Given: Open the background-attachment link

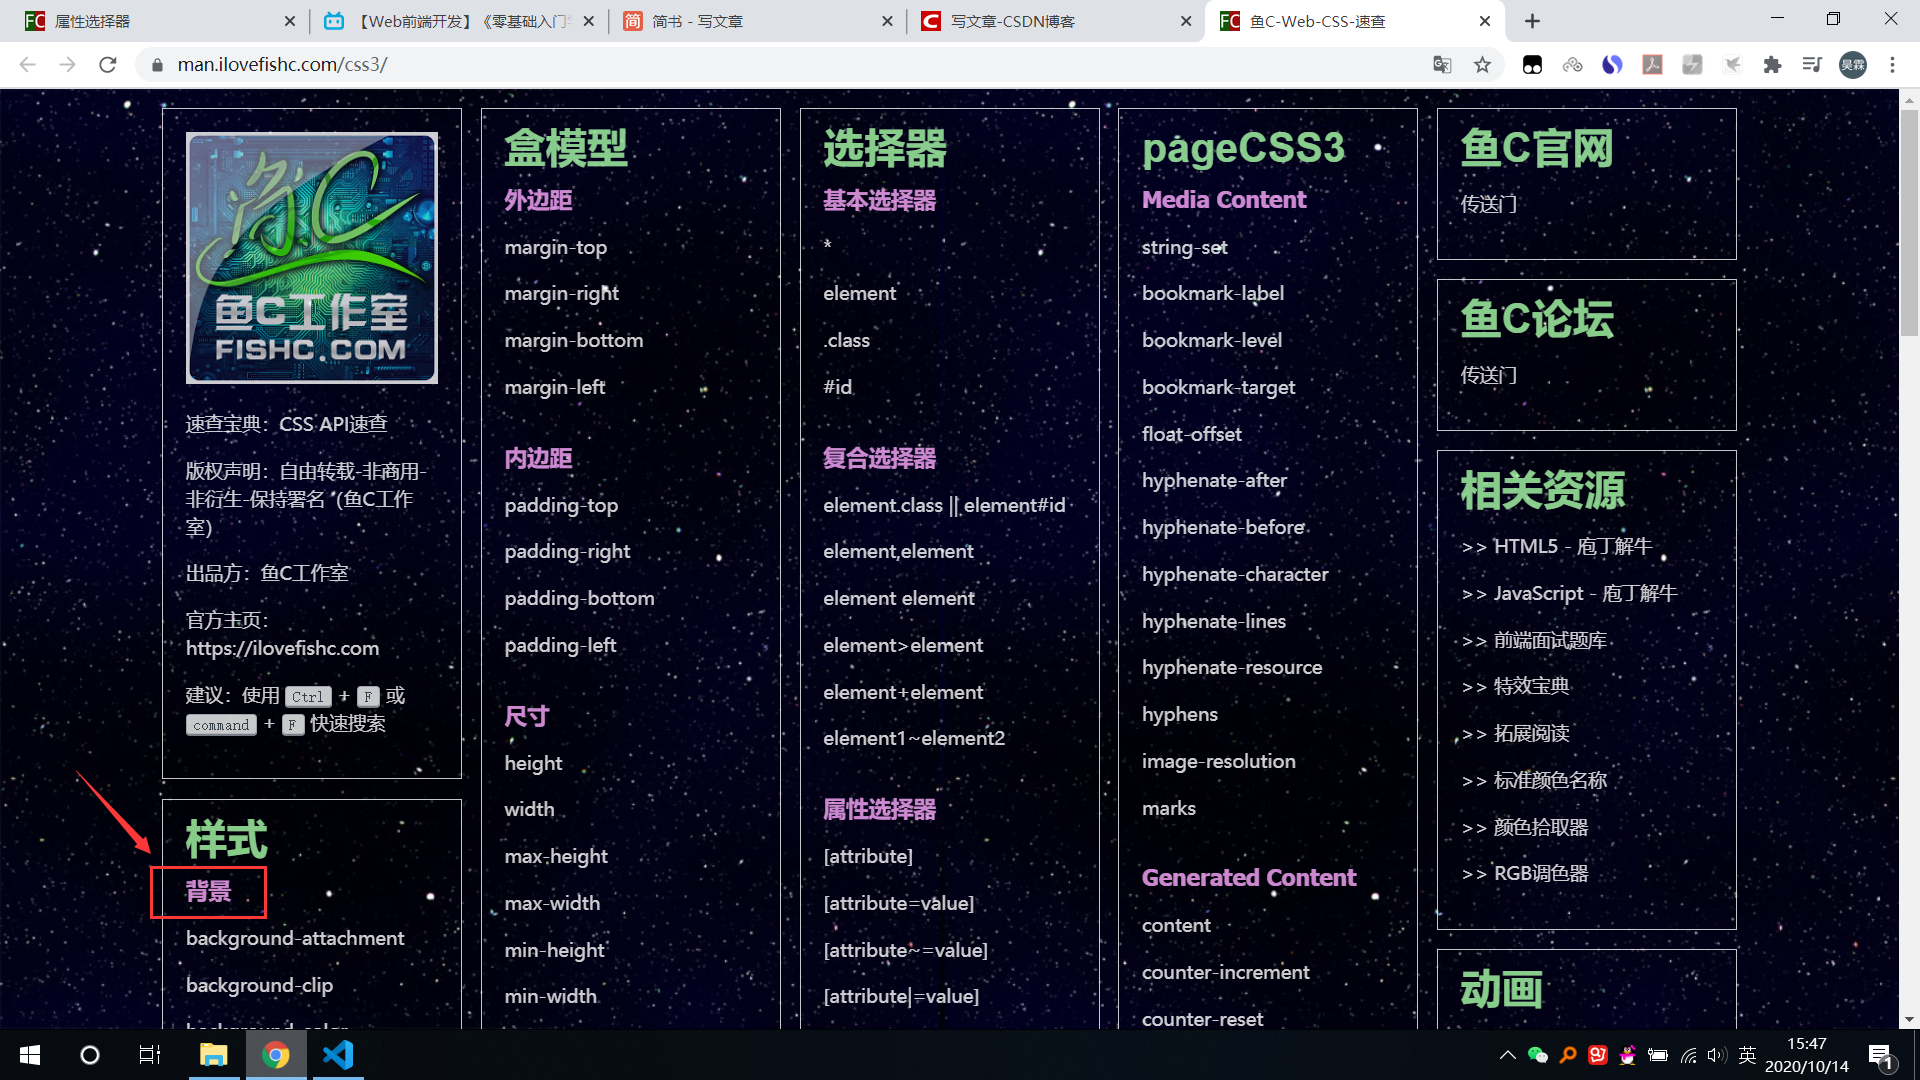Looking at the screenshot, I should [295, 938].
